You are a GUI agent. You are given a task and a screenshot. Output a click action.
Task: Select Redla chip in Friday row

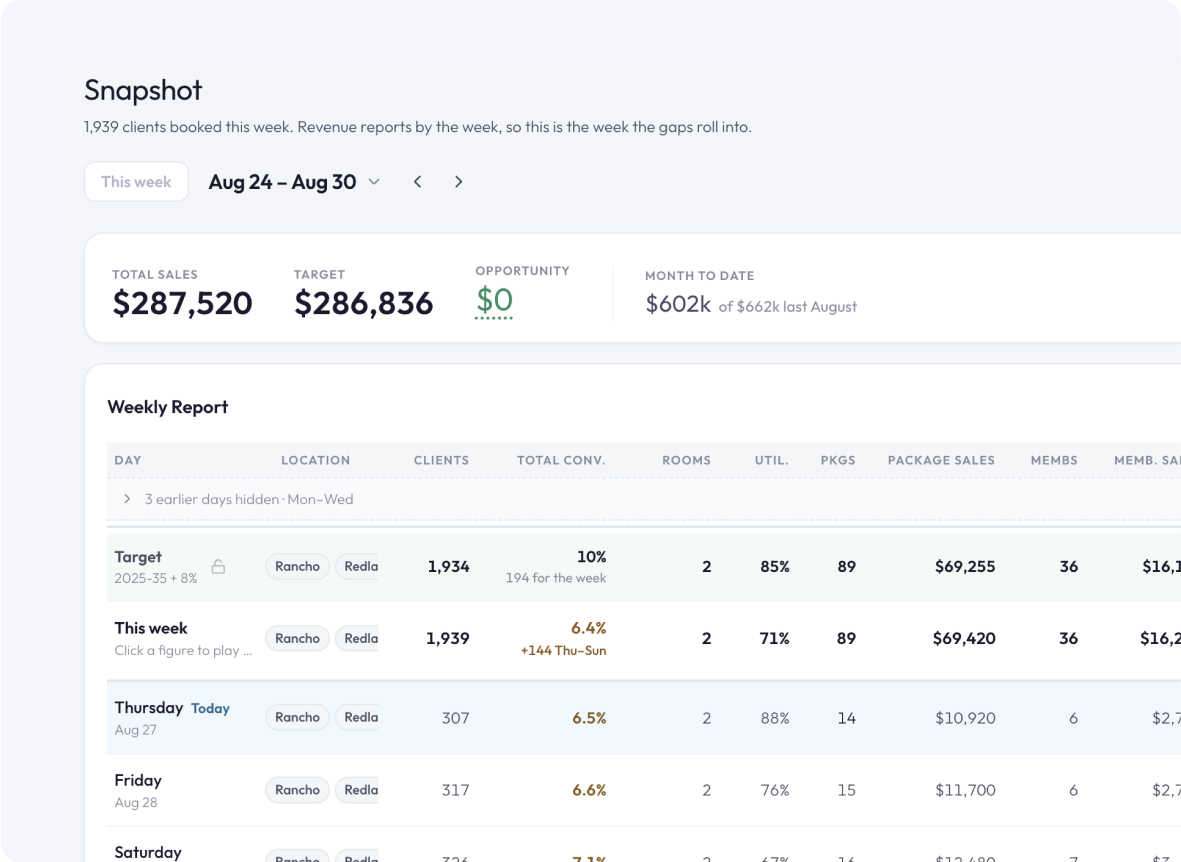click(x=357, y=790)
